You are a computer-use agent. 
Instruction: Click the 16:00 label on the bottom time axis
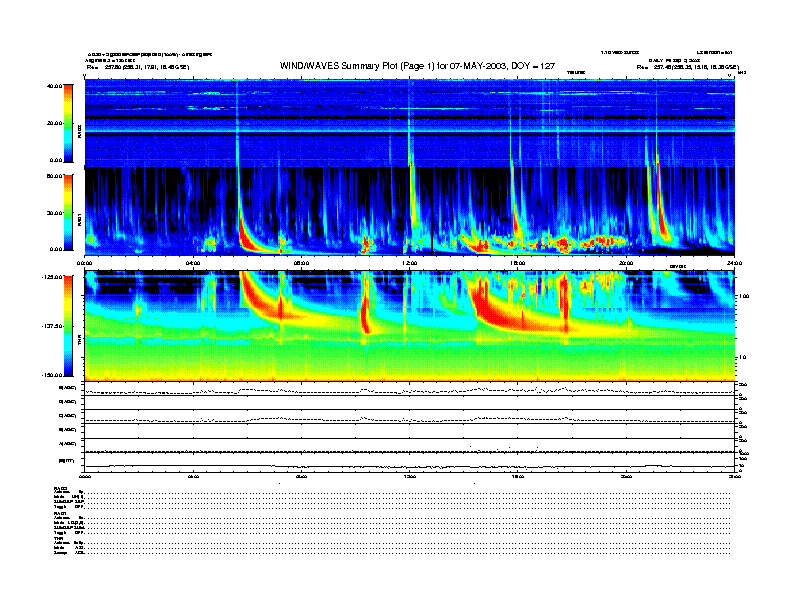(x=518, y=476)
